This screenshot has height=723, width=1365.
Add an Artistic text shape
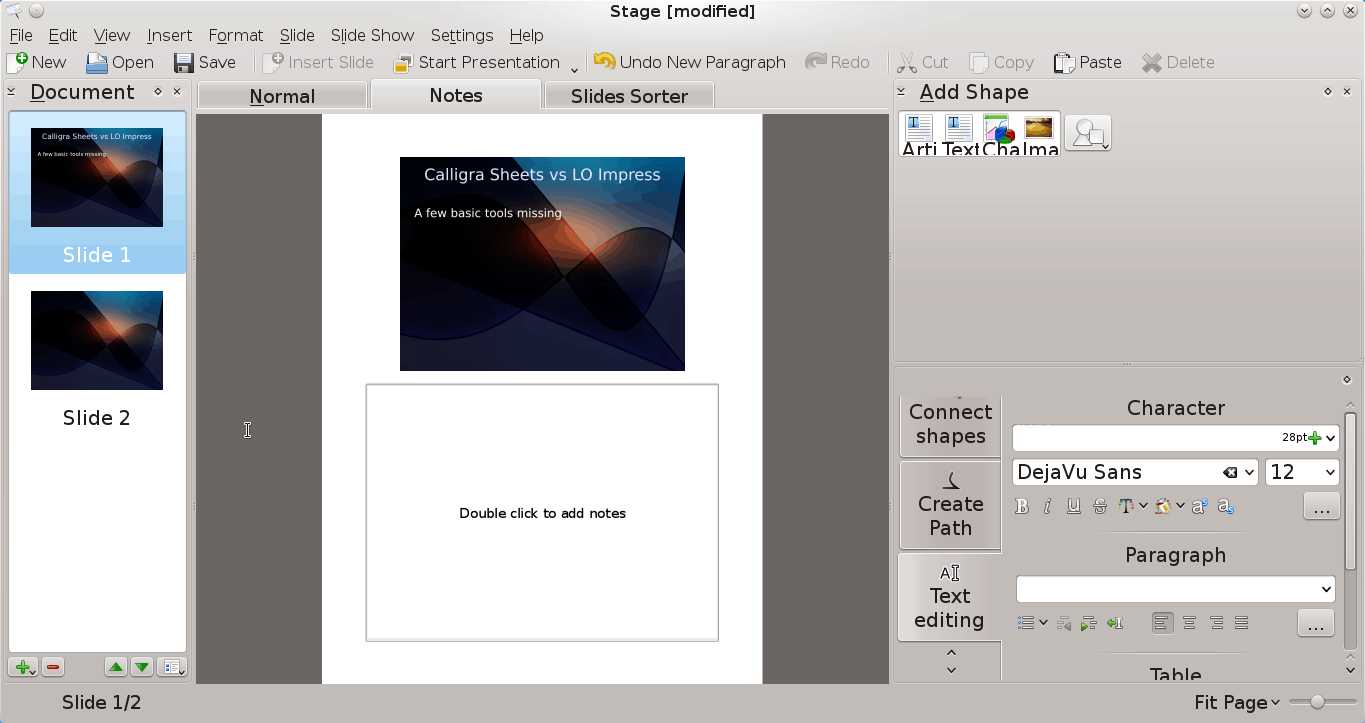[x=919, y=134]
